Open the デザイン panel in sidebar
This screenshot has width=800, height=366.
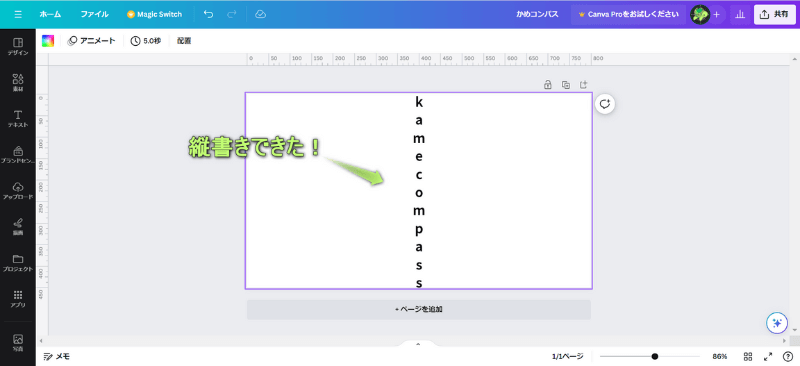click(x=18, y=46)
